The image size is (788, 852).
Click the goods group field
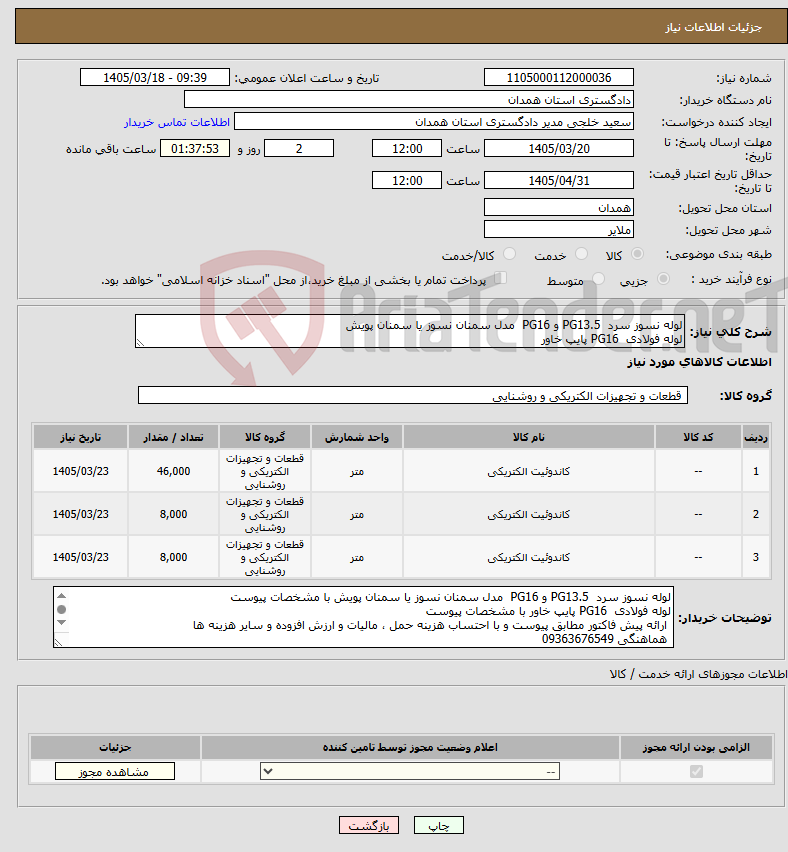click(x=413, y=396)
